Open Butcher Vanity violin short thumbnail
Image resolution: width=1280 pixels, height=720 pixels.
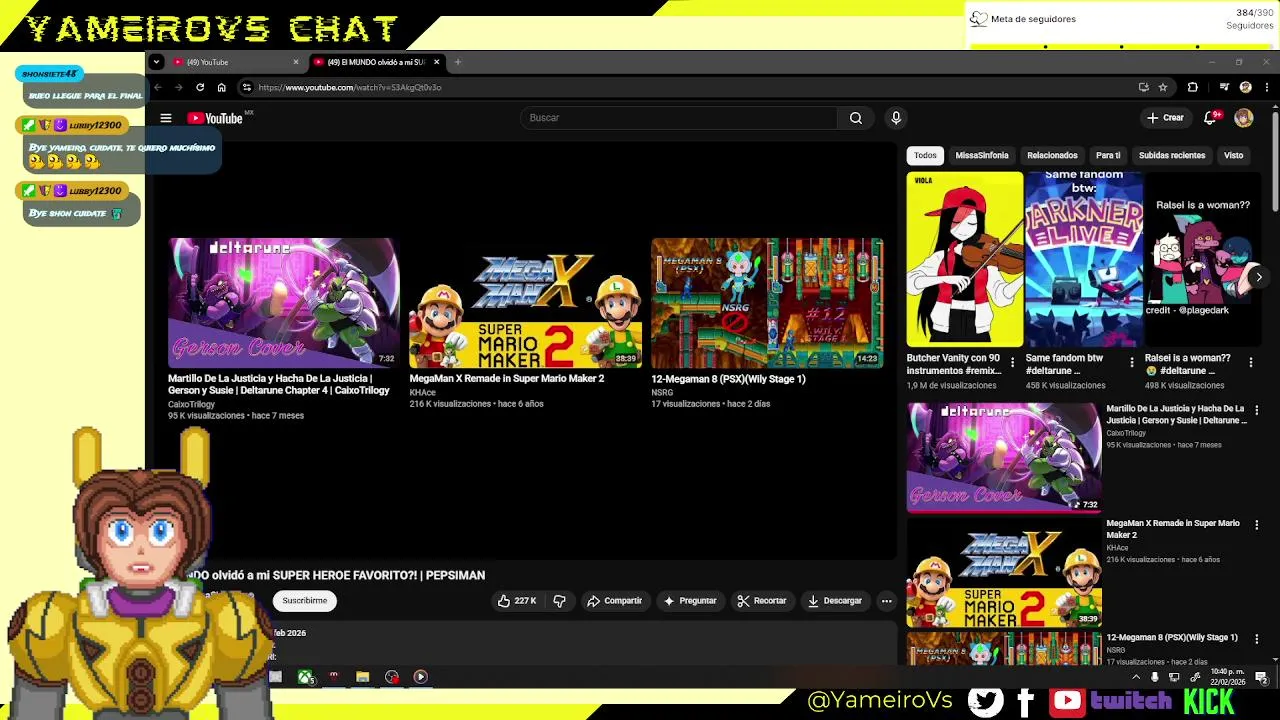(x=965, y=260)
